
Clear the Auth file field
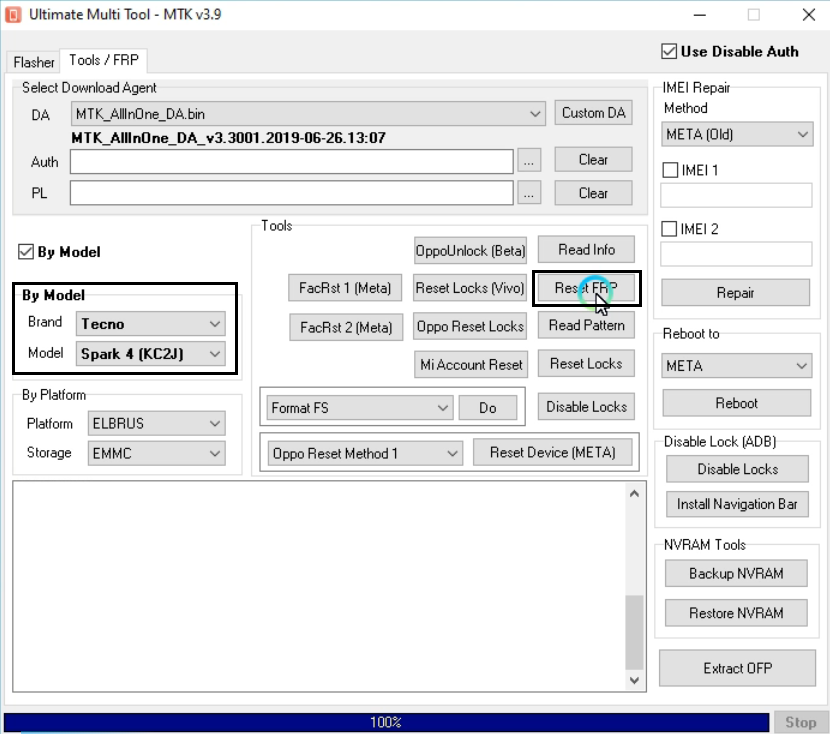pos(593,159)
